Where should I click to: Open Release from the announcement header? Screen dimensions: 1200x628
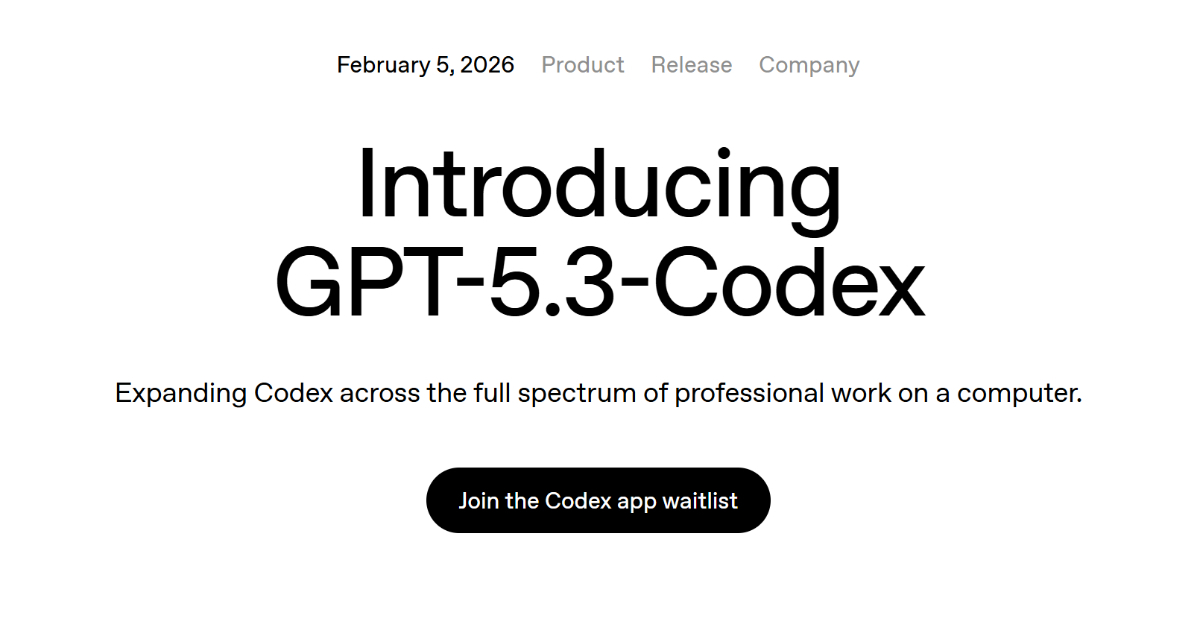click(691, 65)
